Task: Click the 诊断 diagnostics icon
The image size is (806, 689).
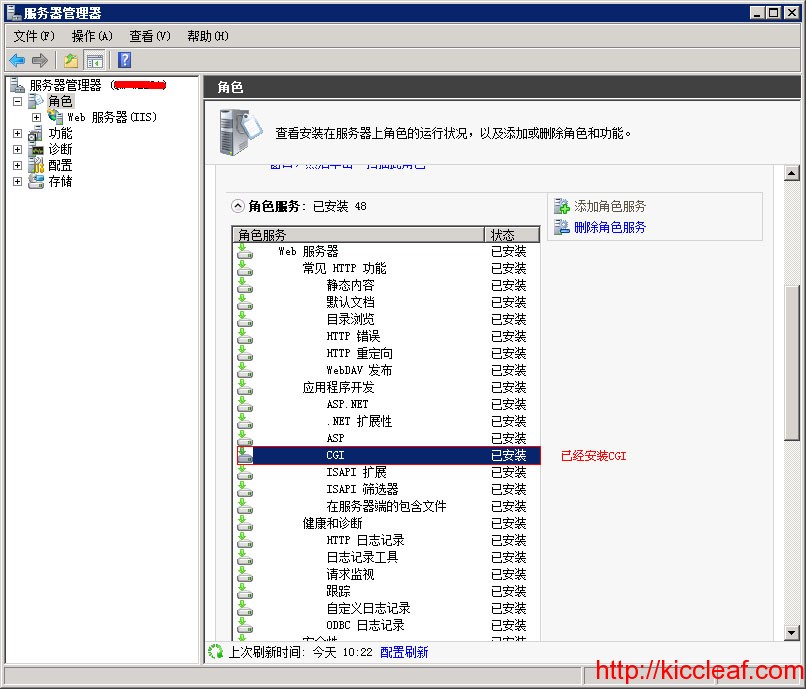Action: tap(37, 150)
